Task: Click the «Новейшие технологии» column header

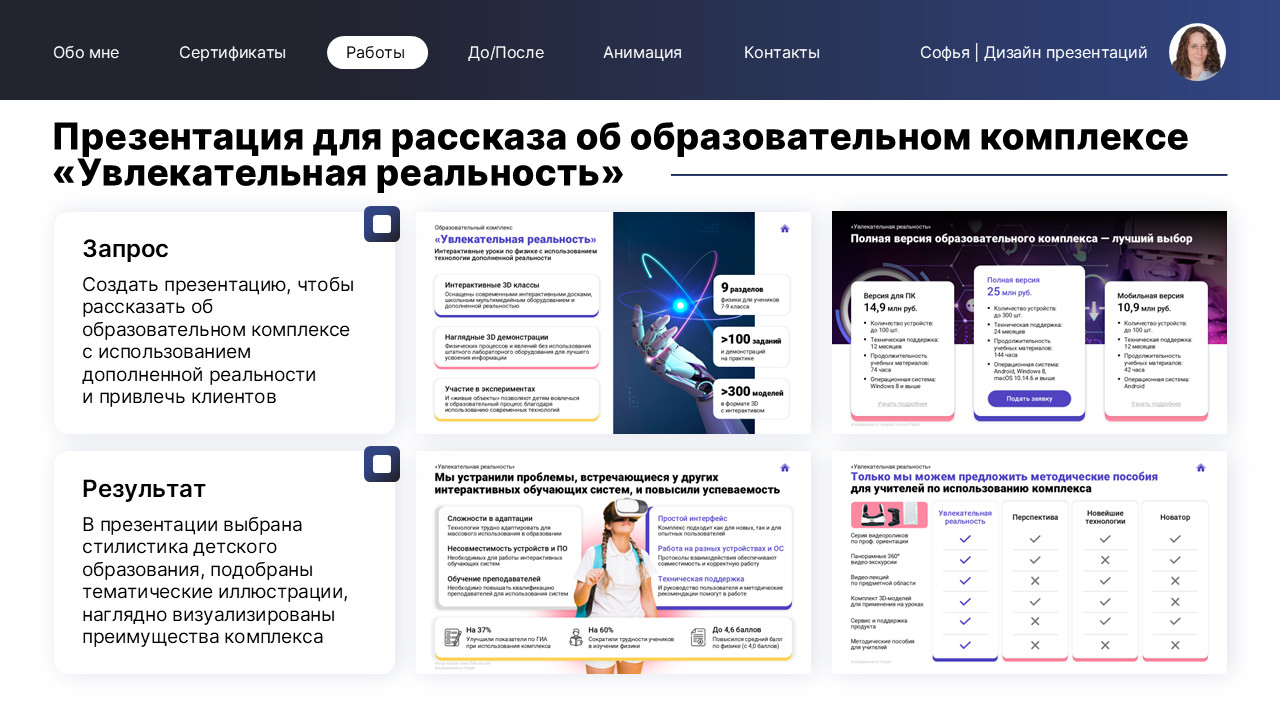Action: 1105,517
